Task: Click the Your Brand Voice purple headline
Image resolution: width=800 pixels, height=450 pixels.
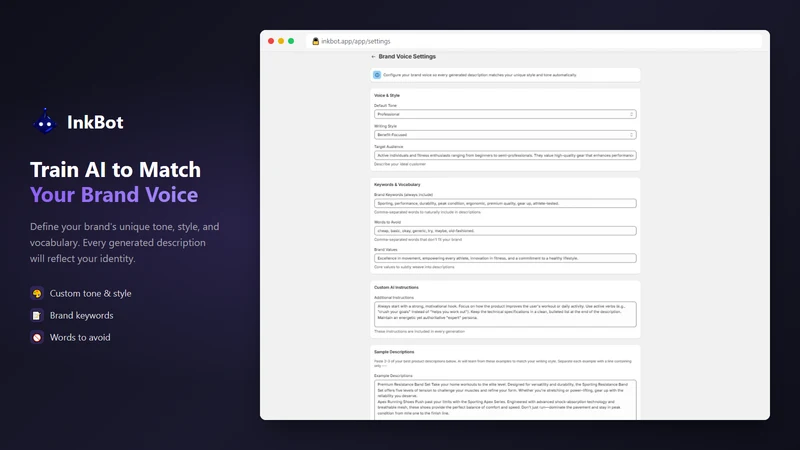Action: (114, 195)
